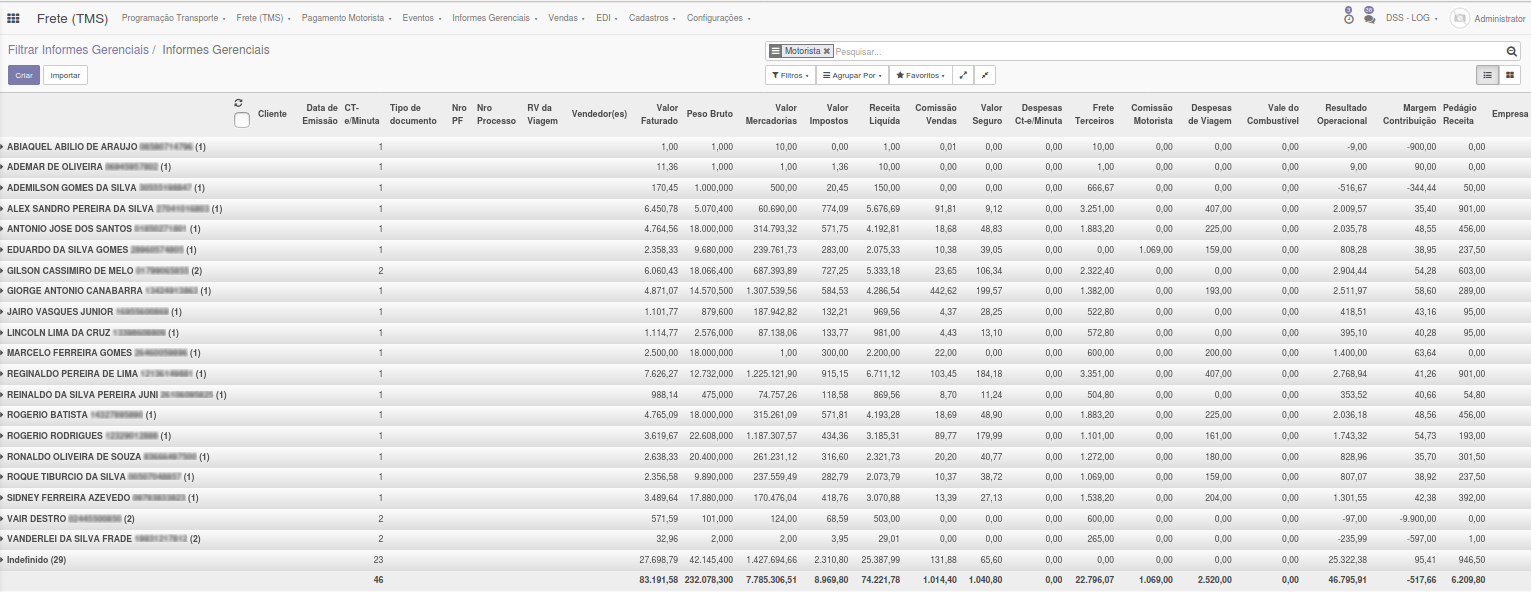Open the Pagamento Motorista menu
This screenshot has height=592, width=1531.
346,18
